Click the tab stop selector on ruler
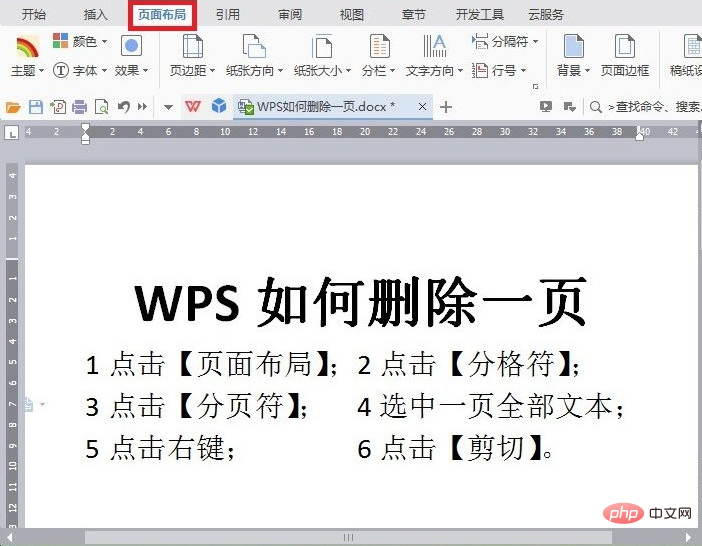This screenshot has width=702, height=546. [12, 132]
